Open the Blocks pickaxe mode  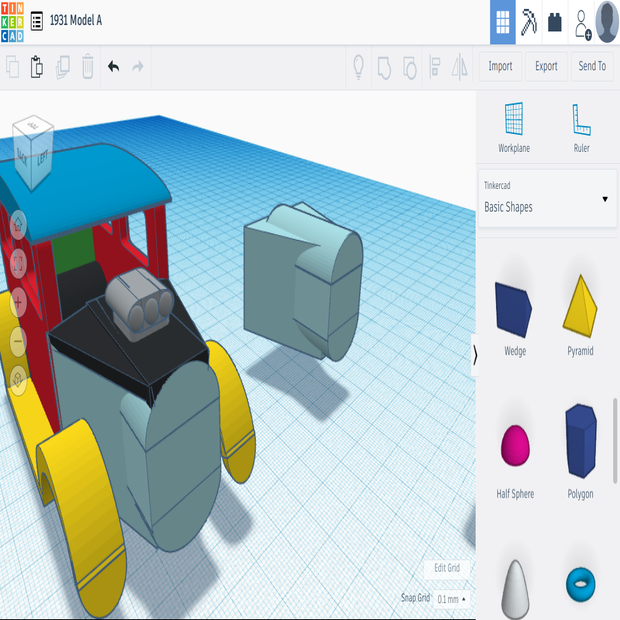(x=529, y=22)
